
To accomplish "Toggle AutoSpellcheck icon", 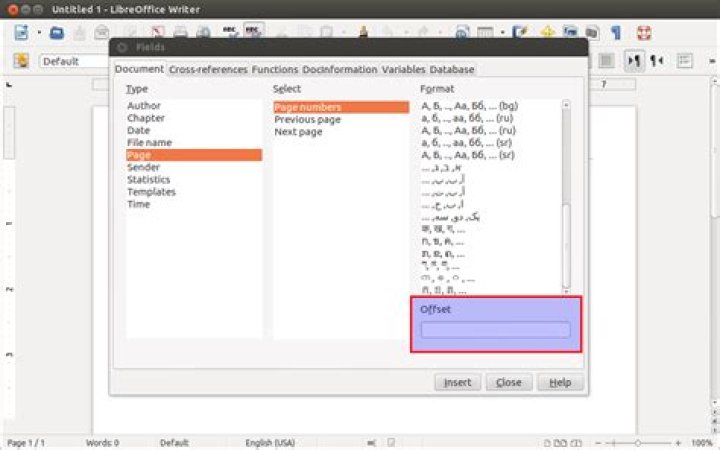I will [x=253, y=31].
